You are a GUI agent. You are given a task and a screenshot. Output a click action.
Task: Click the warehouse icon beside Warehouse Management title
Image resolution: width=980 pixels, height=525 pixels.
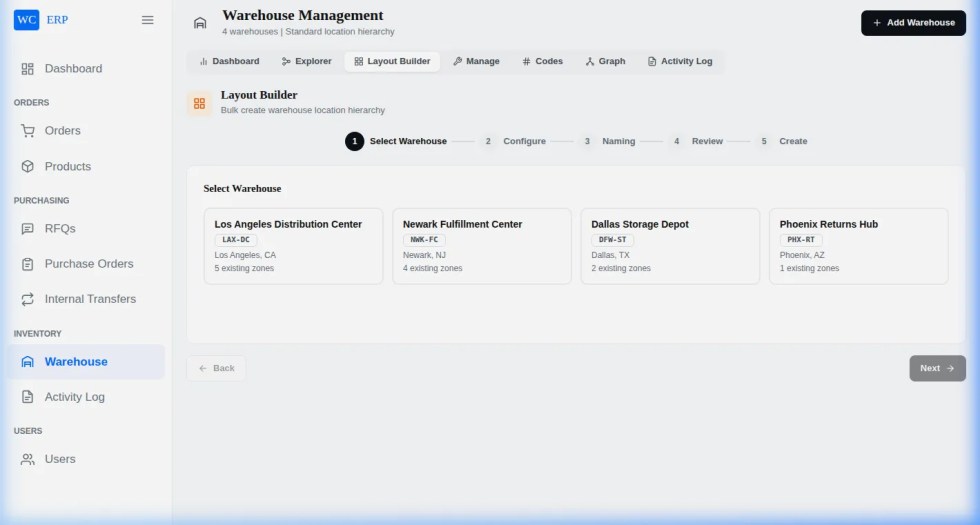200,23
